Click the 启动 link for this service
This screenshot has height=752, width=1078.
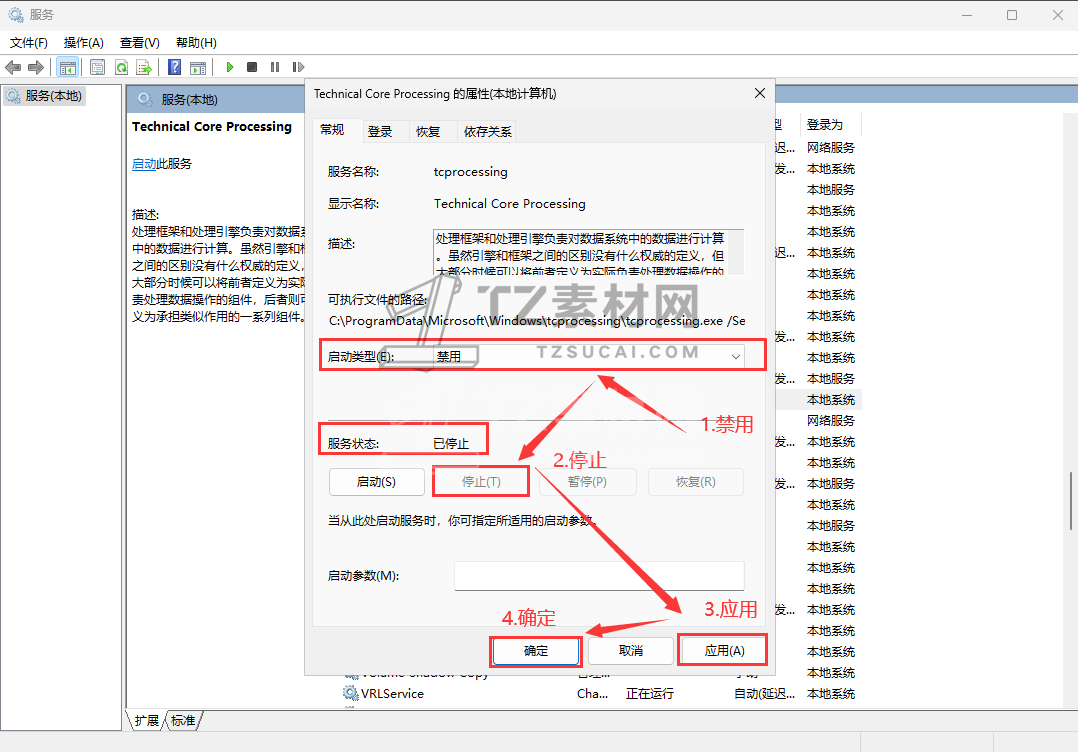tap(144, 164)
